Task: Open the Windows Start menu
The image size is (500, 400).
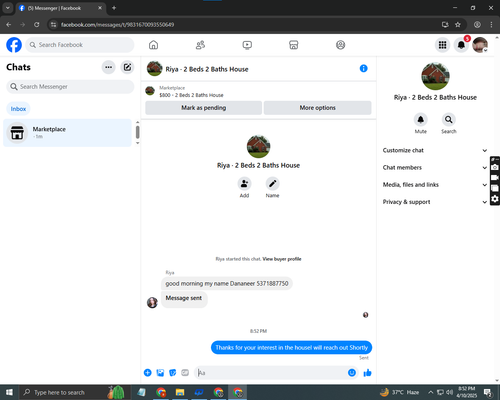Action: tap(9, 392)
